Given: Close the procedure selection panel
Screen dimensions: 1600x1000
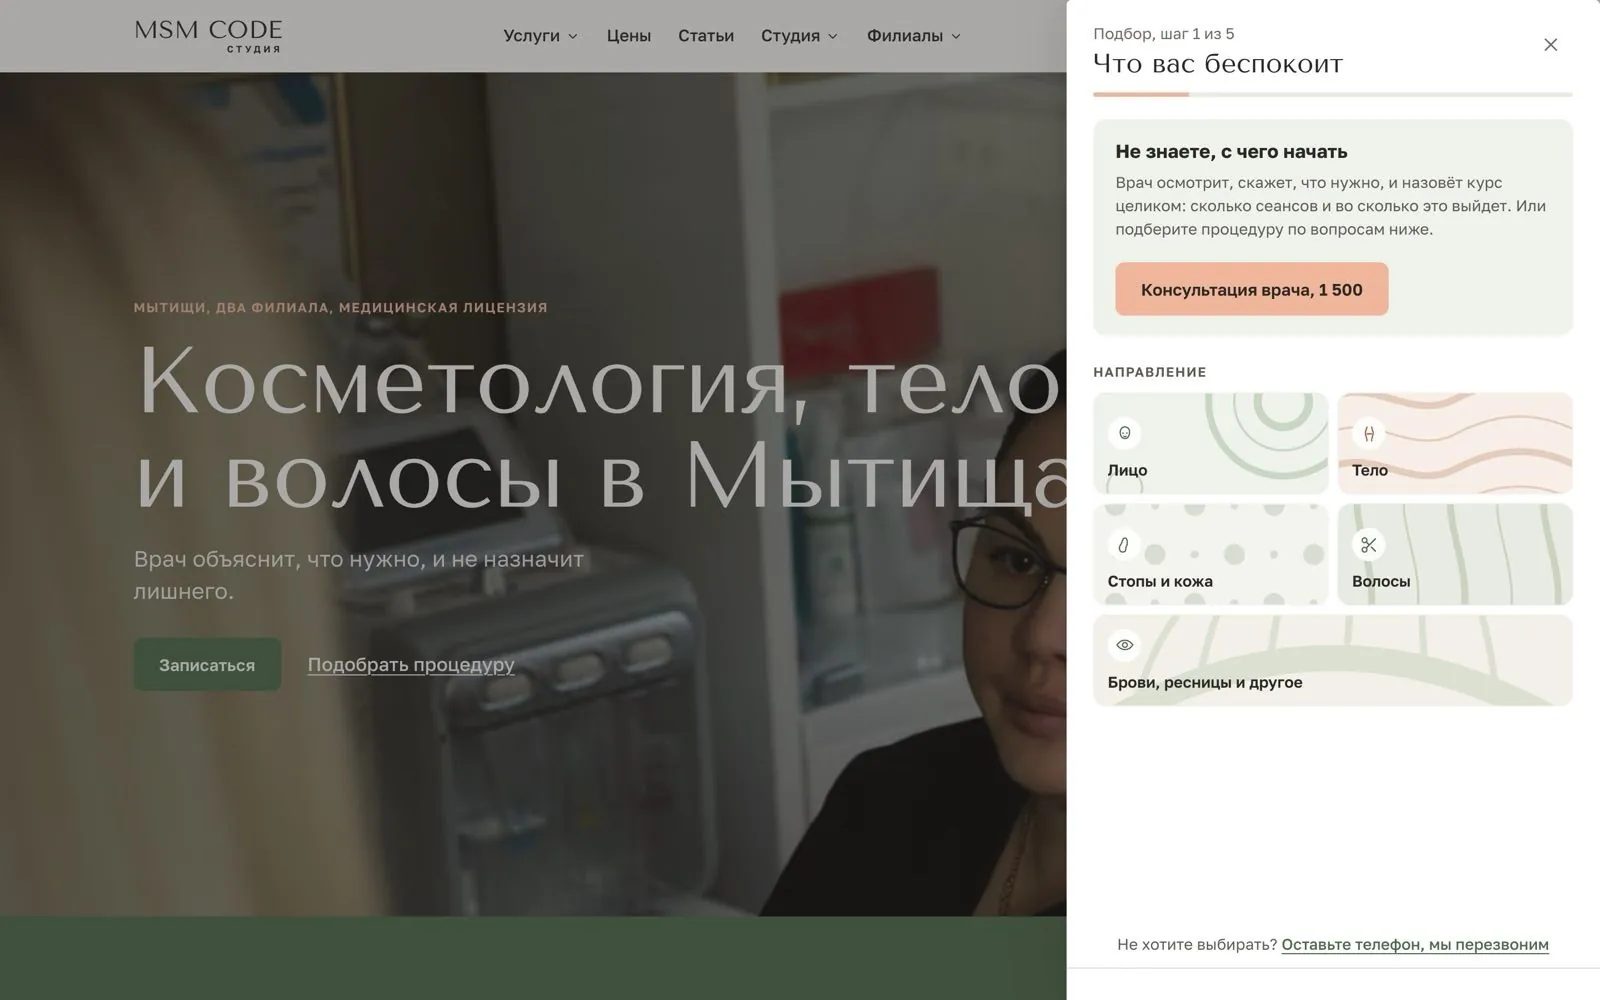Looking at the screenshot, I should (1550, 45).
